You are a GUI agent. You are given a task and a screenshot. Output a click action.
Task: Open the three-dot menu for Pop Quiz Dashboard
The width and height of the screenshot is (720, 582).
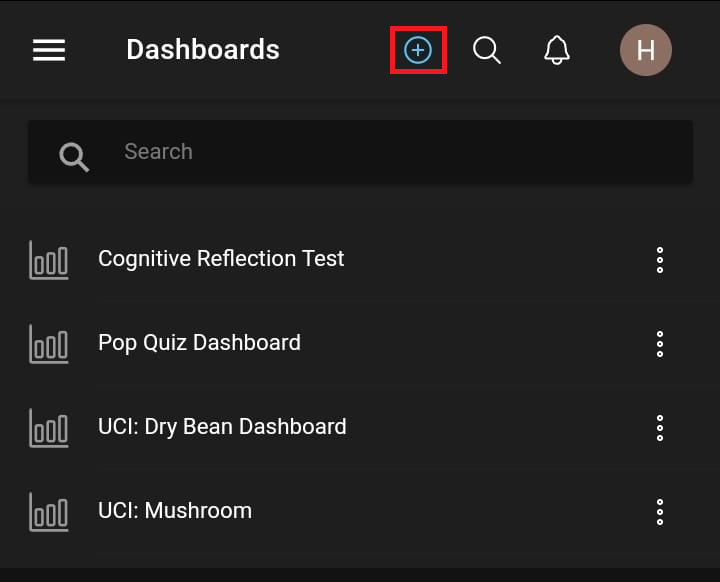(x=660, y=344)
